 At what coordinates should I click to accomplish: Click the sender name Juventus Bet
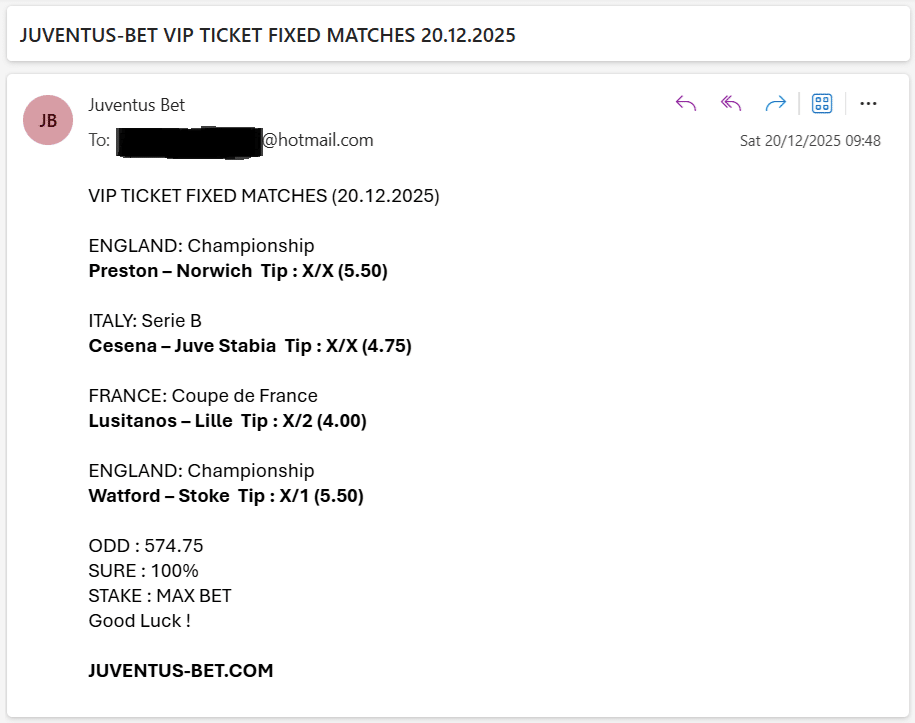[136, 105]
